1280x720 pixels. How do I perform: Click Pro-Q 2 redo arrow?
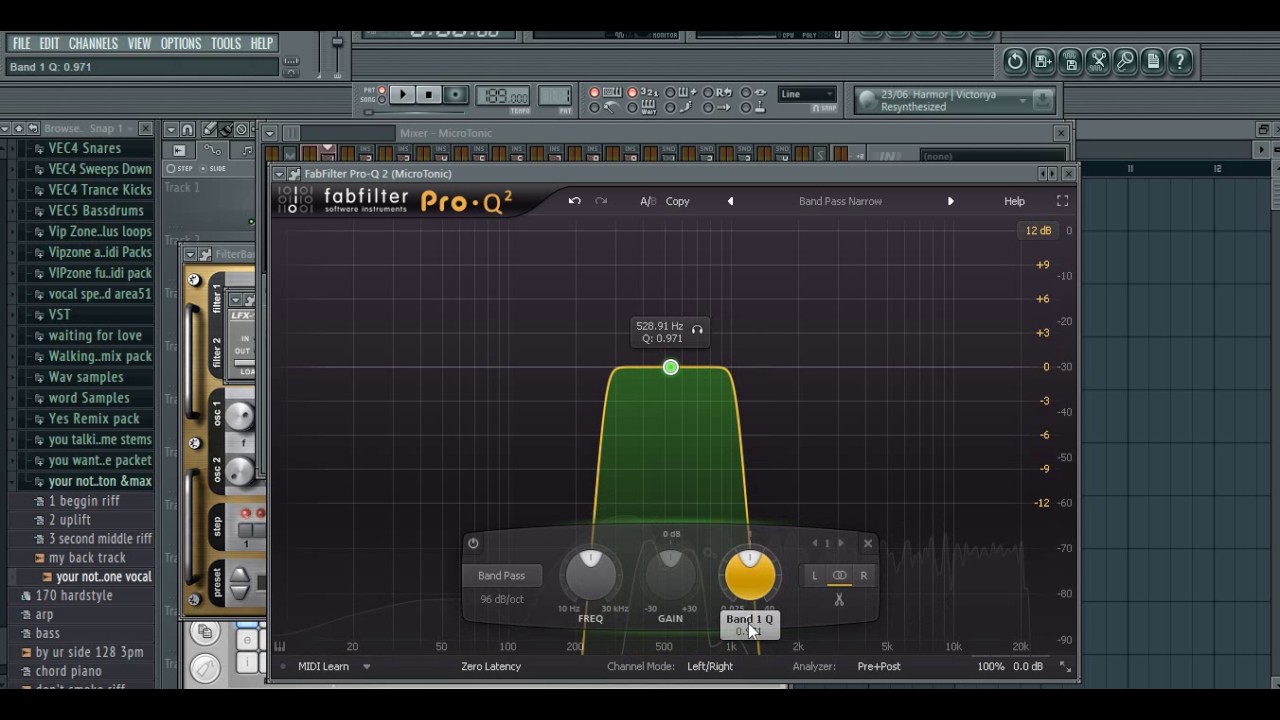pyautogui.click(x=601, y=201)
